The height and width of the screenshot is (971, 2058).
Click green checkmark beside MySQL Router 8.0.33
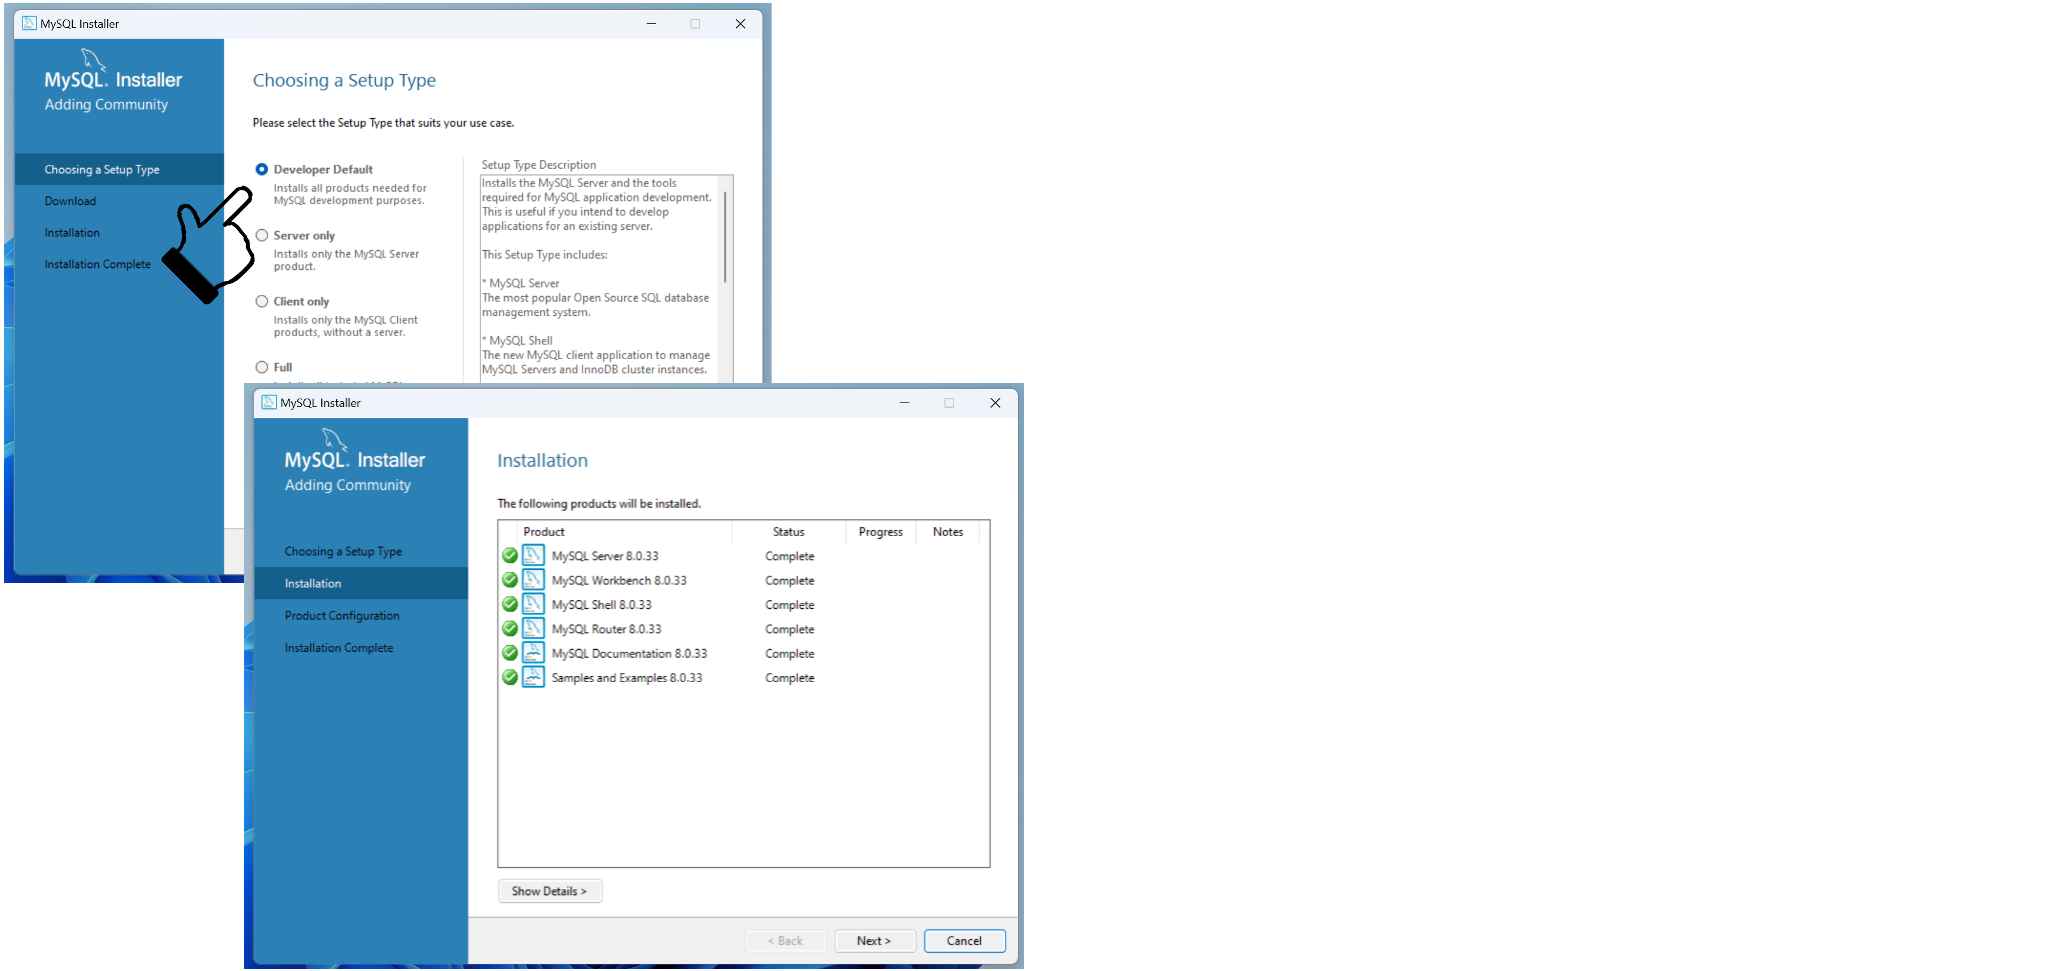[x=510, y=629]
